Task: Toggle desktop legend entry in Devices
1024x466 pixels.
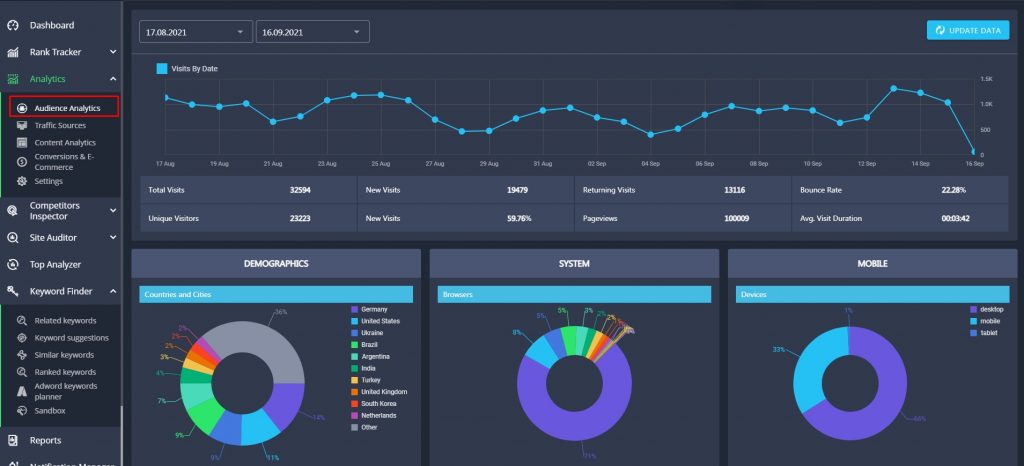Action: (986, 309)
